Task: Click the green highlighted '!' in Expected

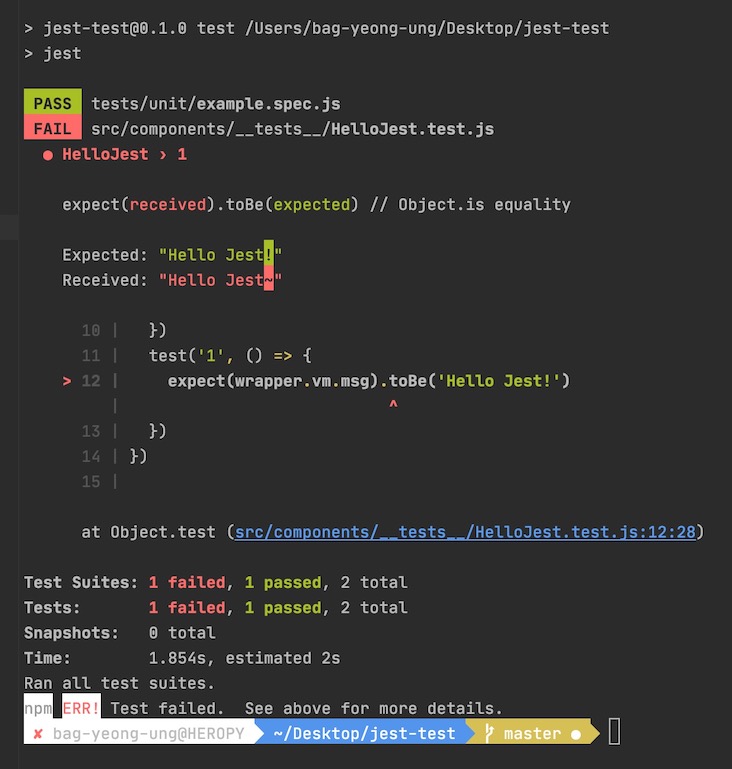Action: coord(269,254)
